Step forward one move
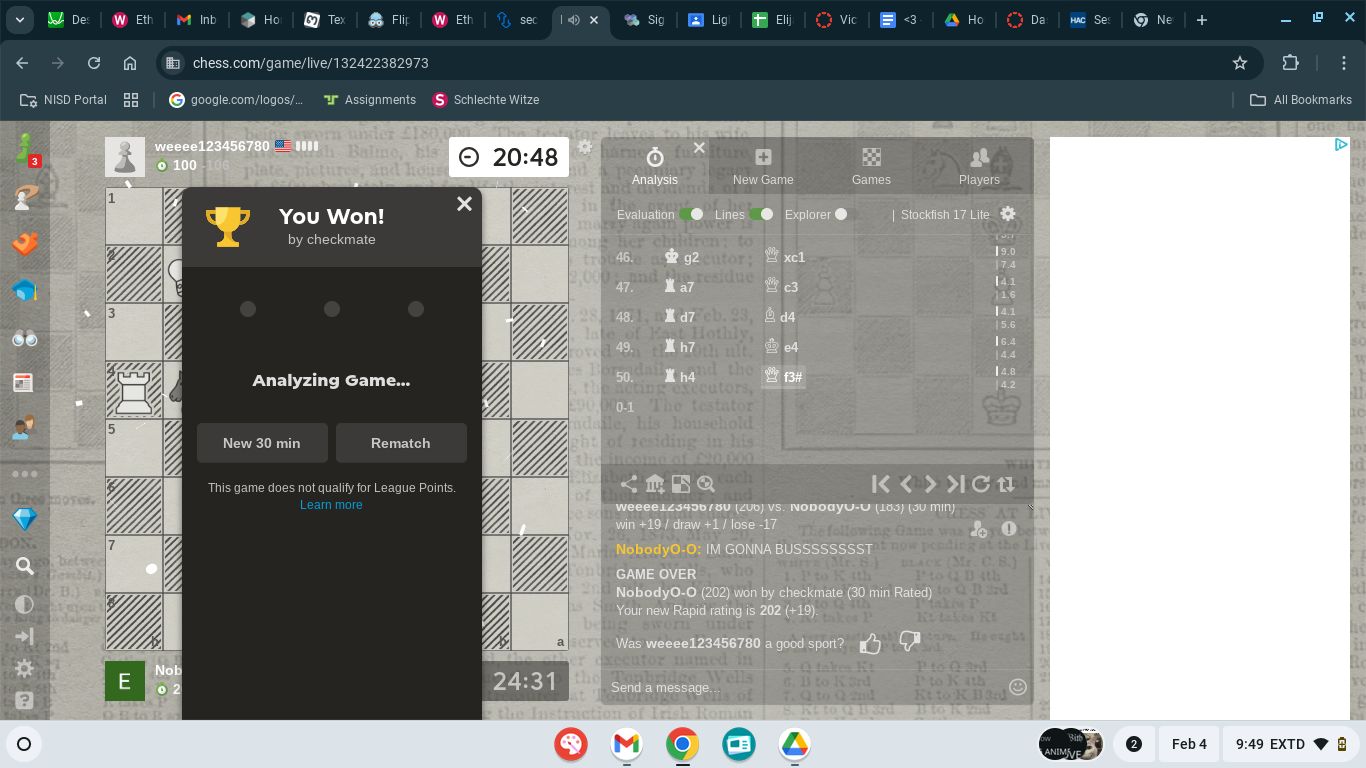The height and width of the screenshot is (768, 1366). 930,484
